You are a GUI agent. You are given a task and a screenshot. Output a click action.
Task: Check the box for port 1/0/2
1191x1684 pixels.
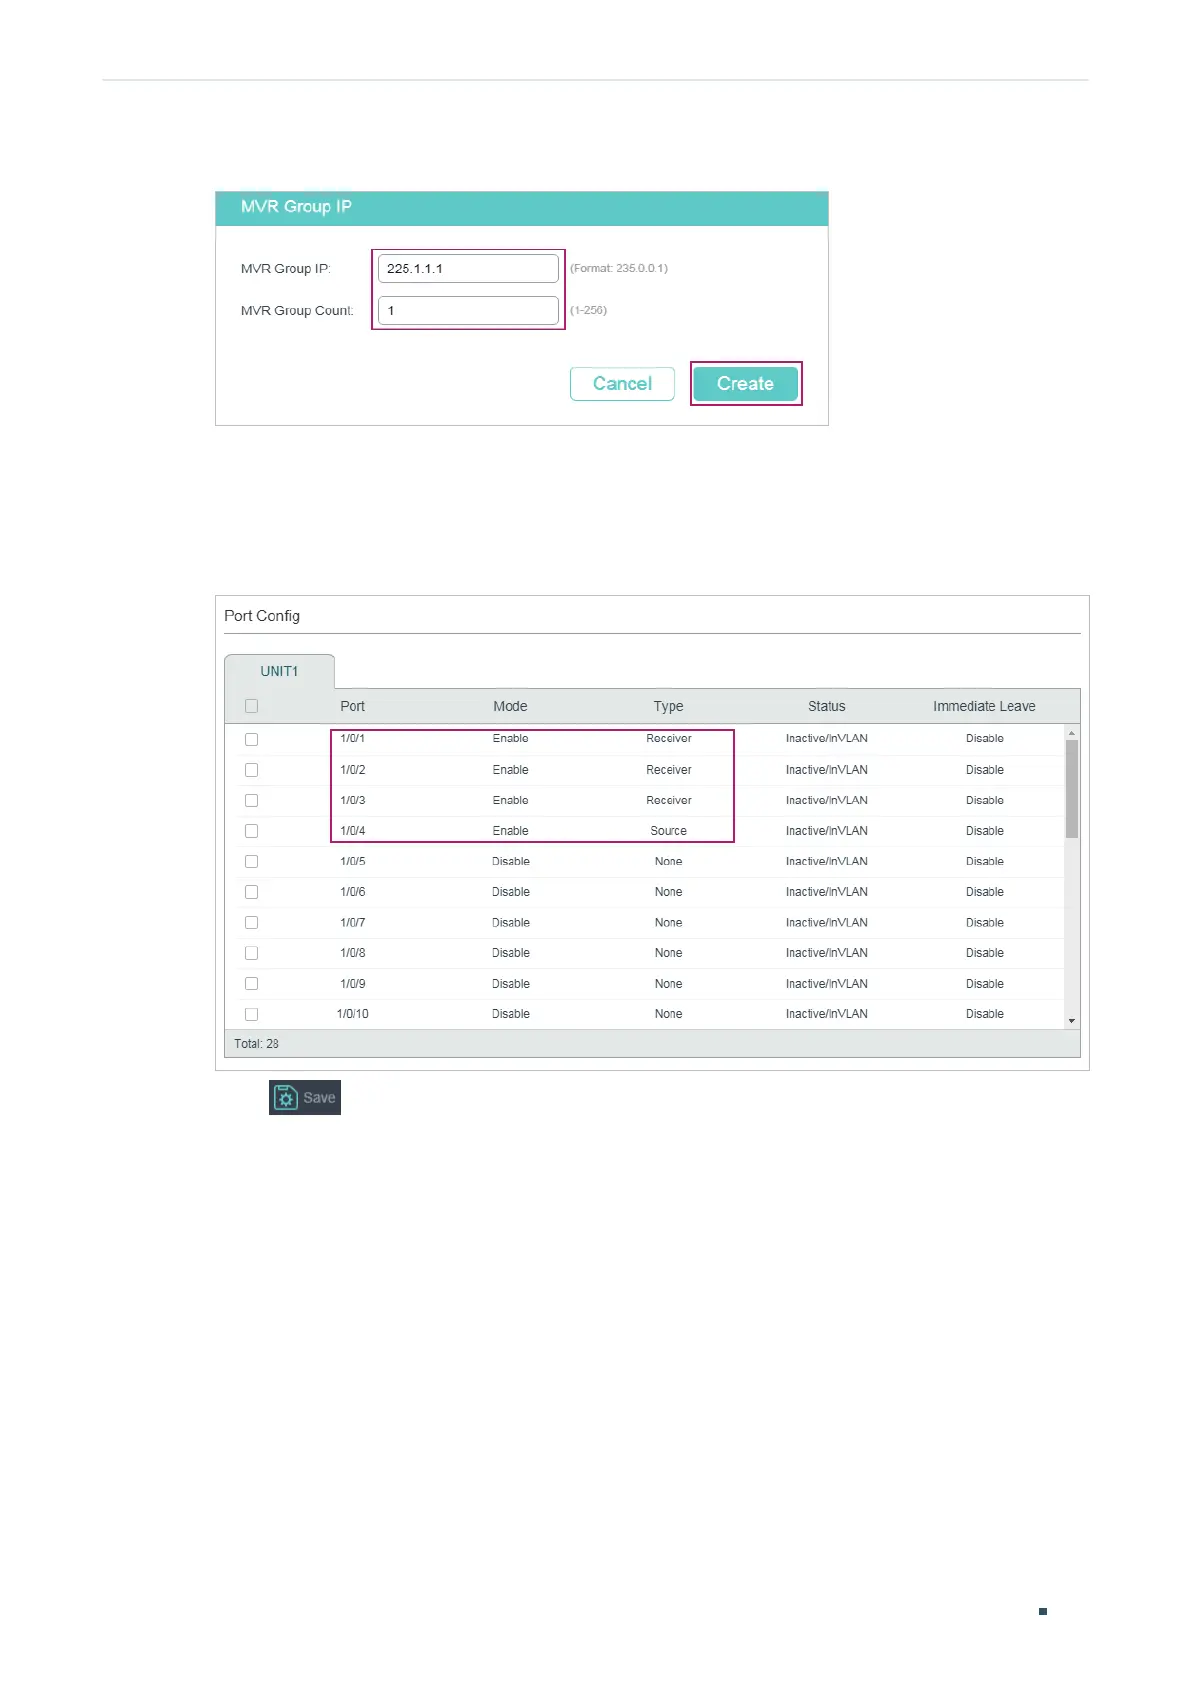point(251,770)
